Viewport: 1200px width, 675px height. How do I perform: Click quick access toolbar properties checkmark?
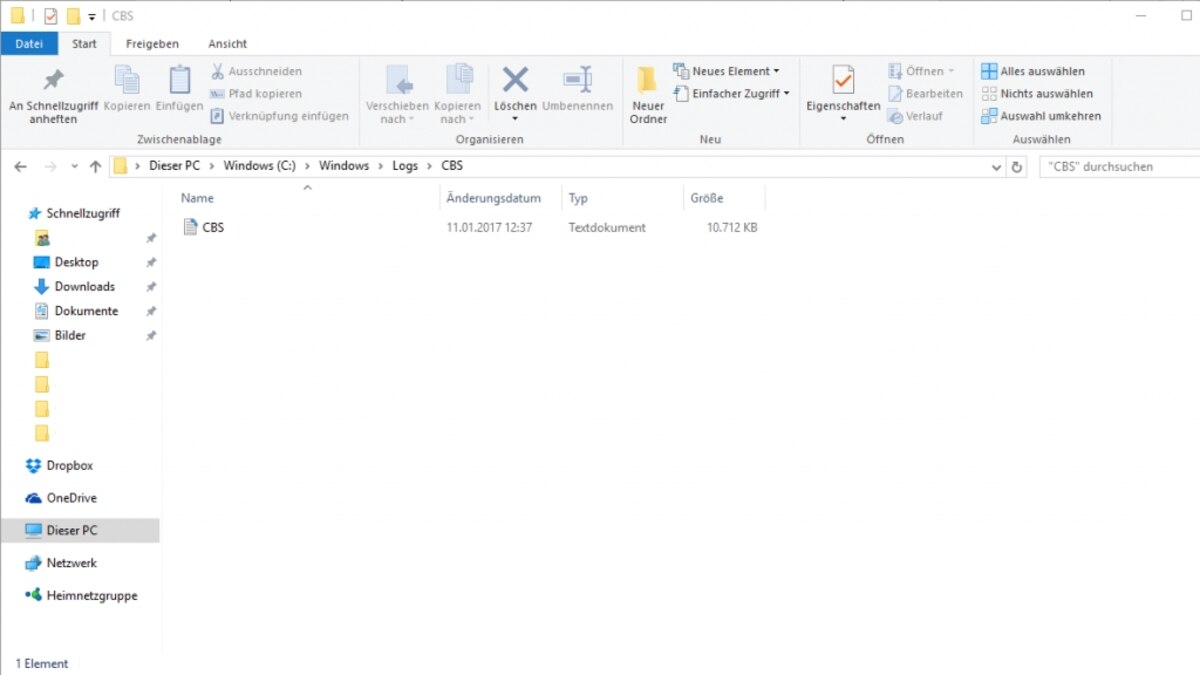point(51,16)
